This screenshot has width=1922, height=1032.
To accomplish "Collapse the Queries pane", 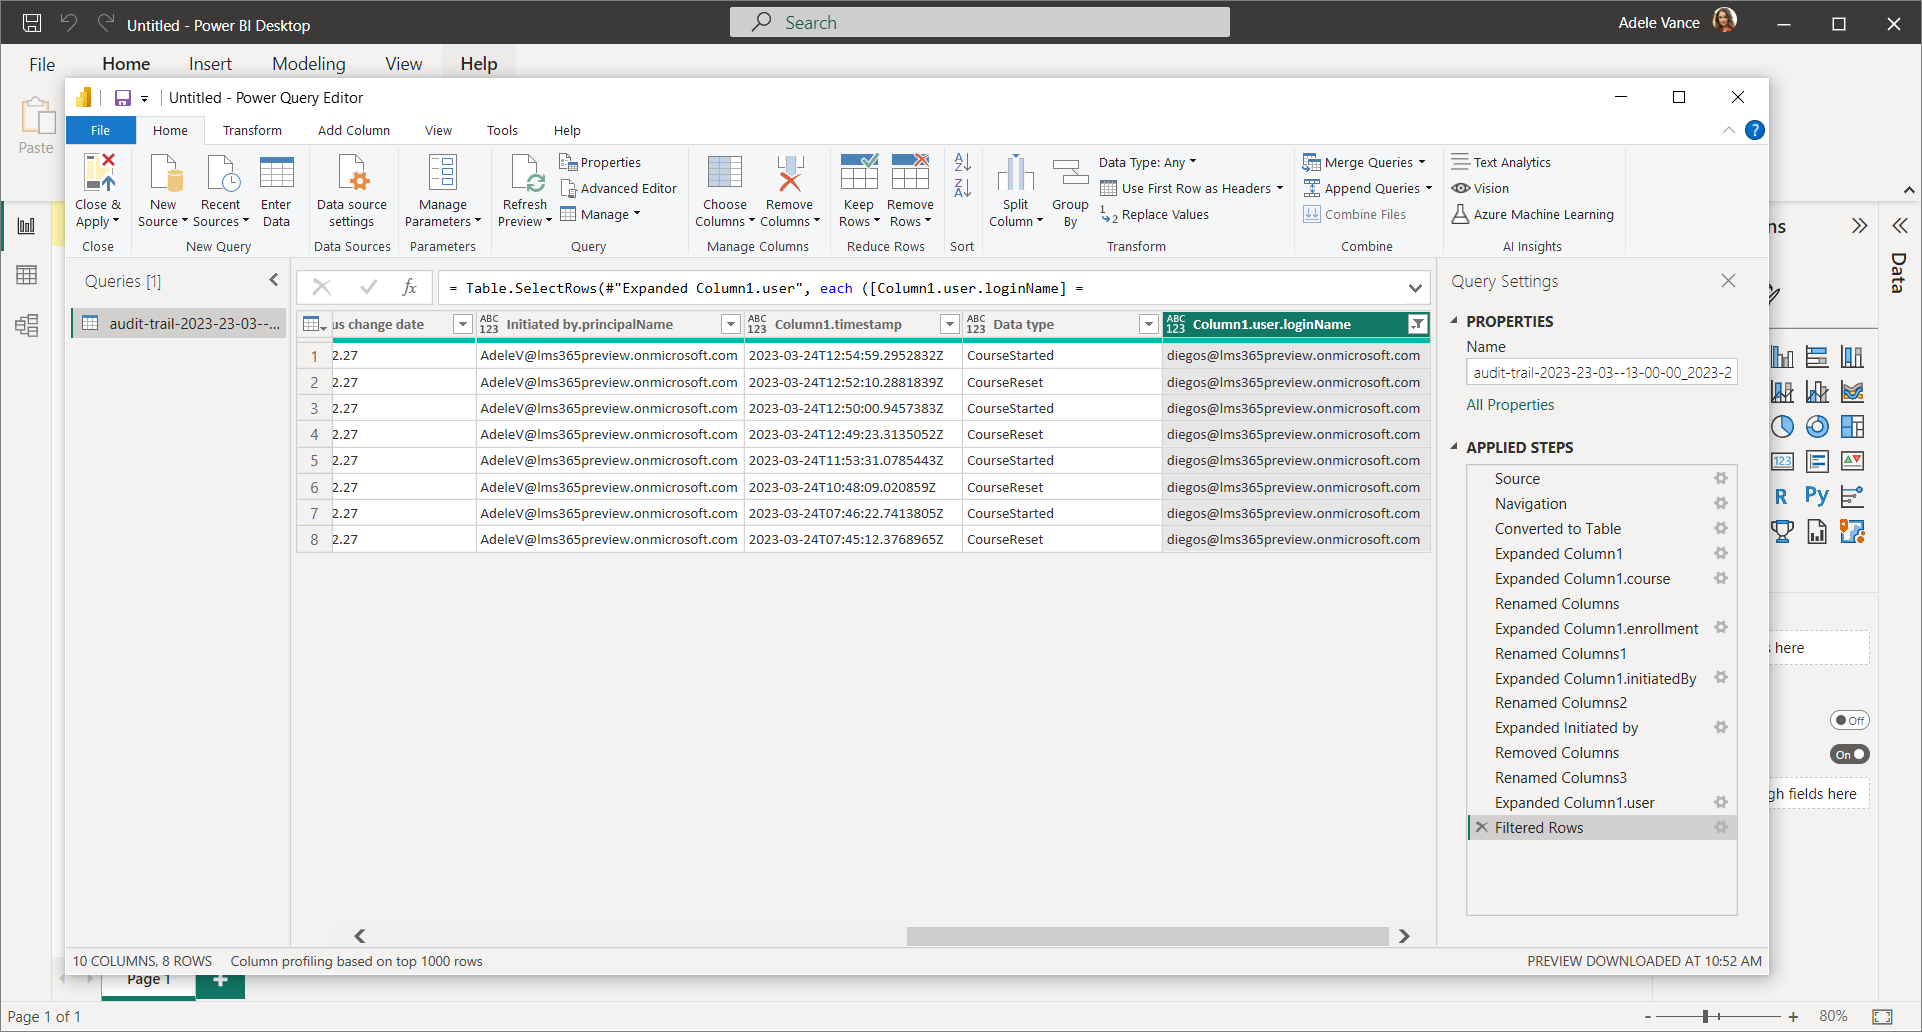I will coord(274,281).
